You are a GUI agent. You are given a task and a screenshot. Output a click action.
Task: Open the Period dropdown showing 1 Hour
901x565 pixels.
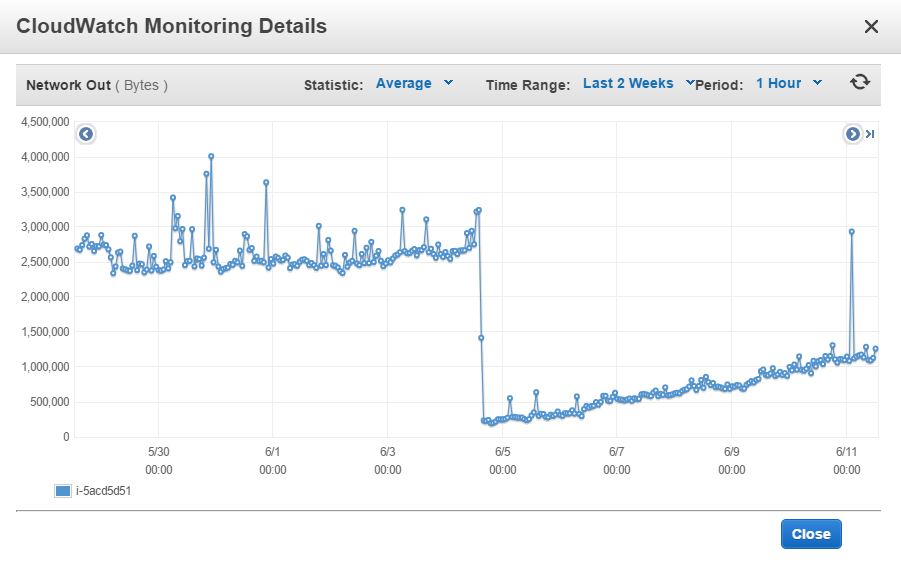tap(788, 83)
